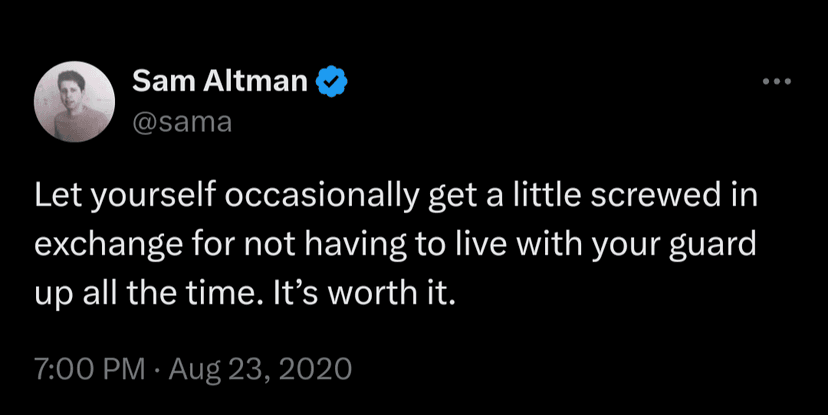The height and width of the screenshot is (415, 828).
Task: Click the separator dot between time and date
Action: click(x=160, y=368)
